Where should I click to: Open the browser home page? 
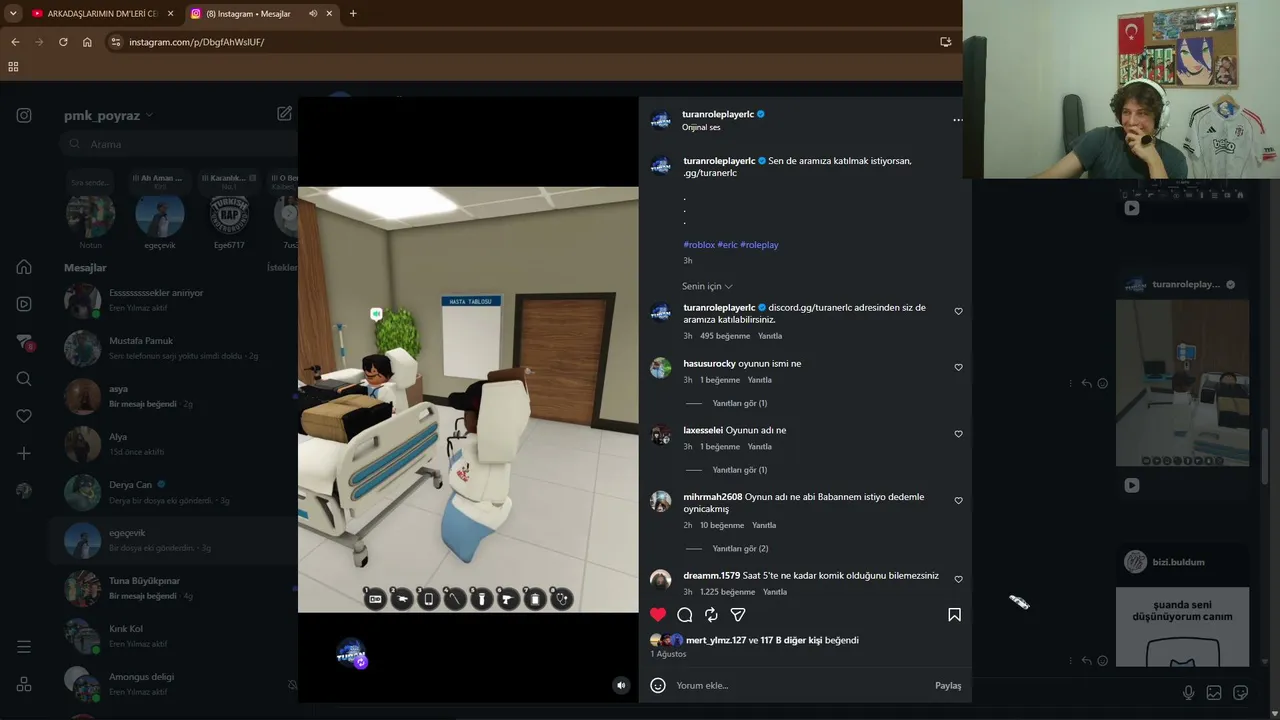87,42
